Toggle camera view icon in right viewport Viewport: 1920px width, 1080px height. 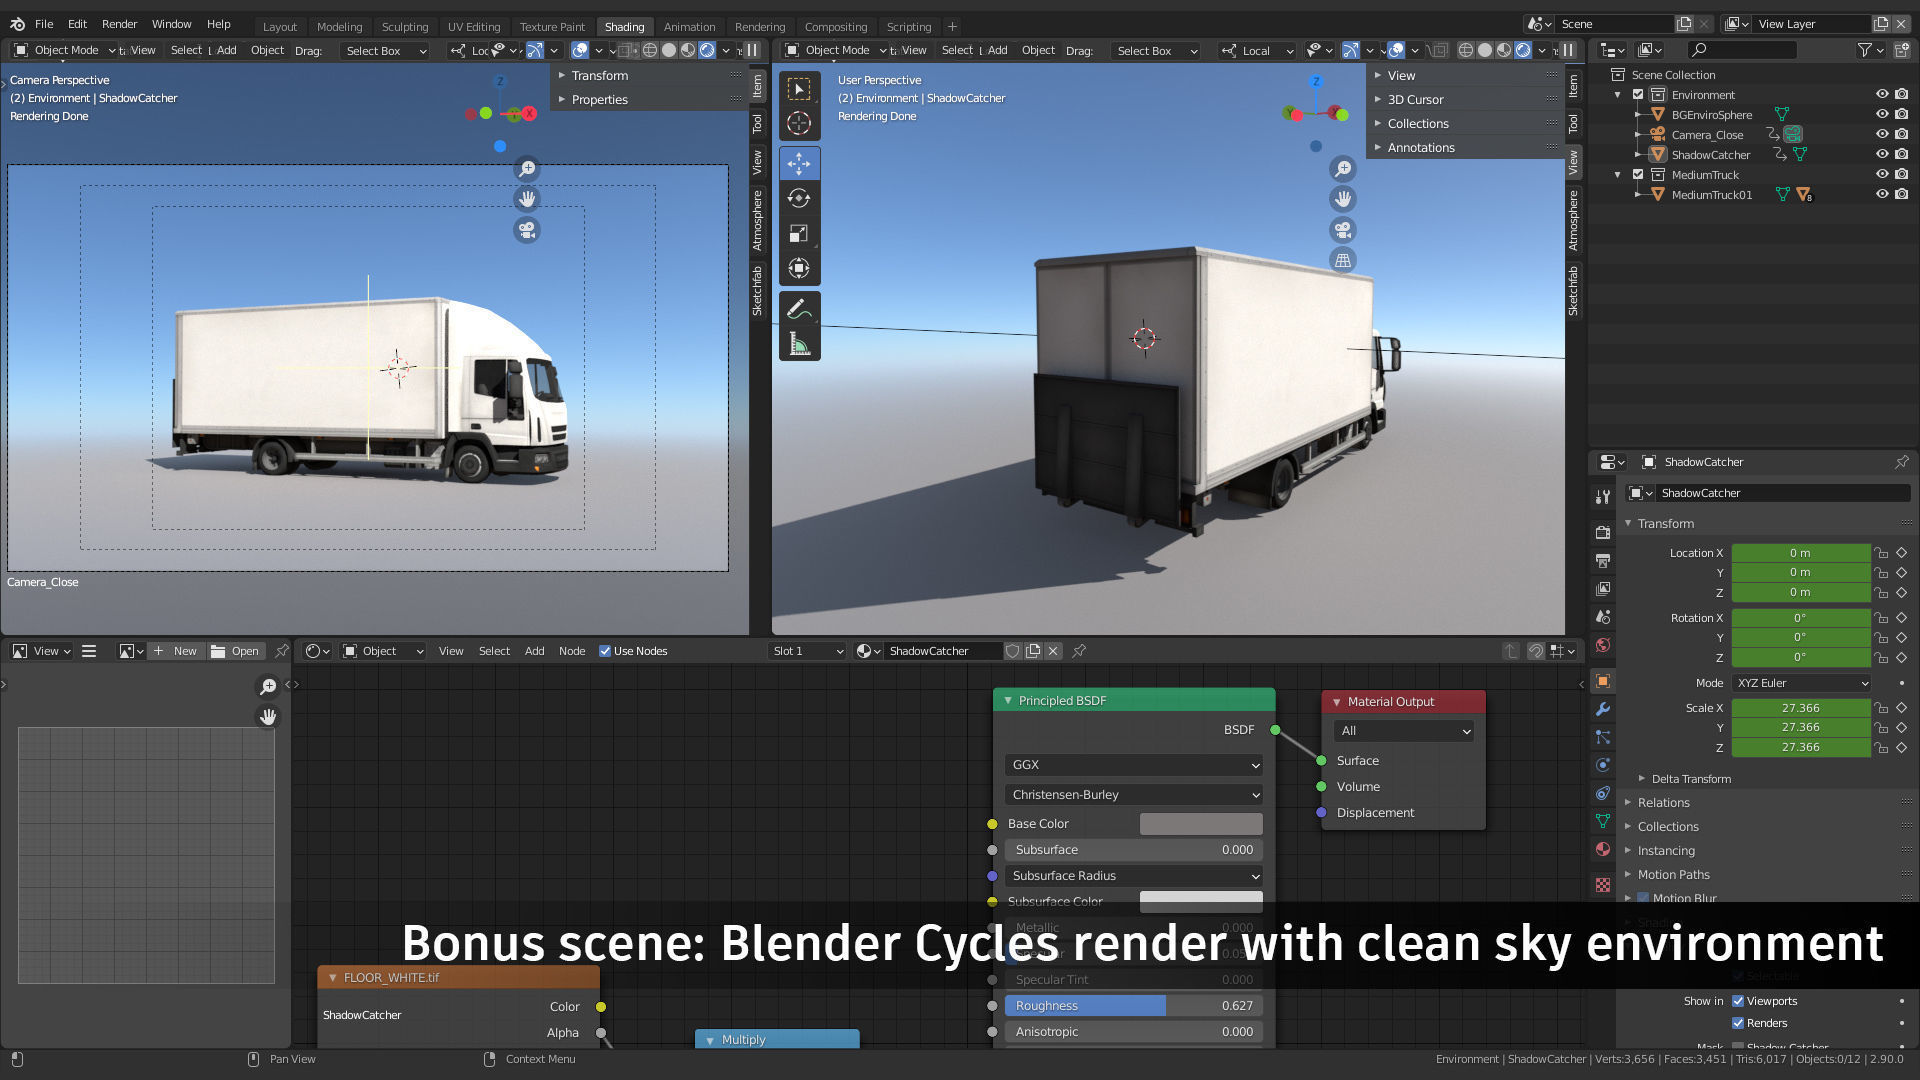click(x=1343, y=230)
